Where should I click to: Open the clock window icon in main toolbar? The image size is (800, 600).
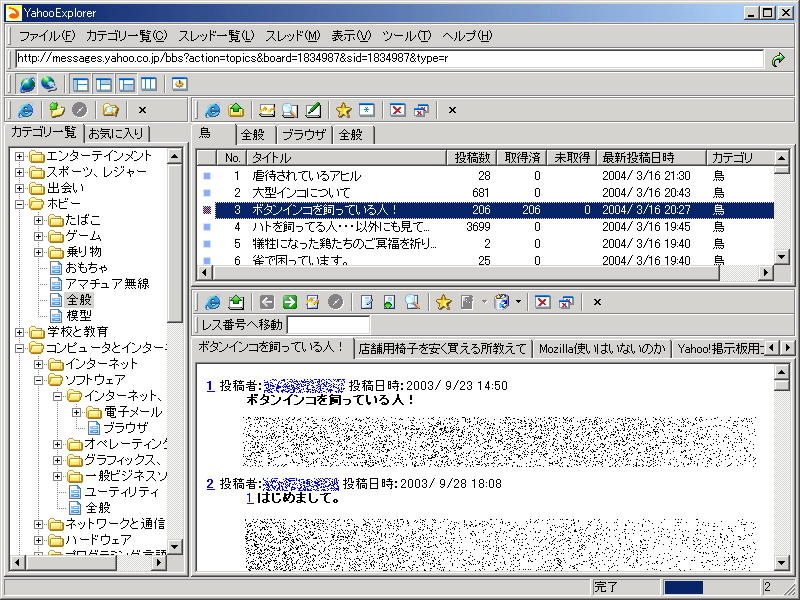click(179, 84)
